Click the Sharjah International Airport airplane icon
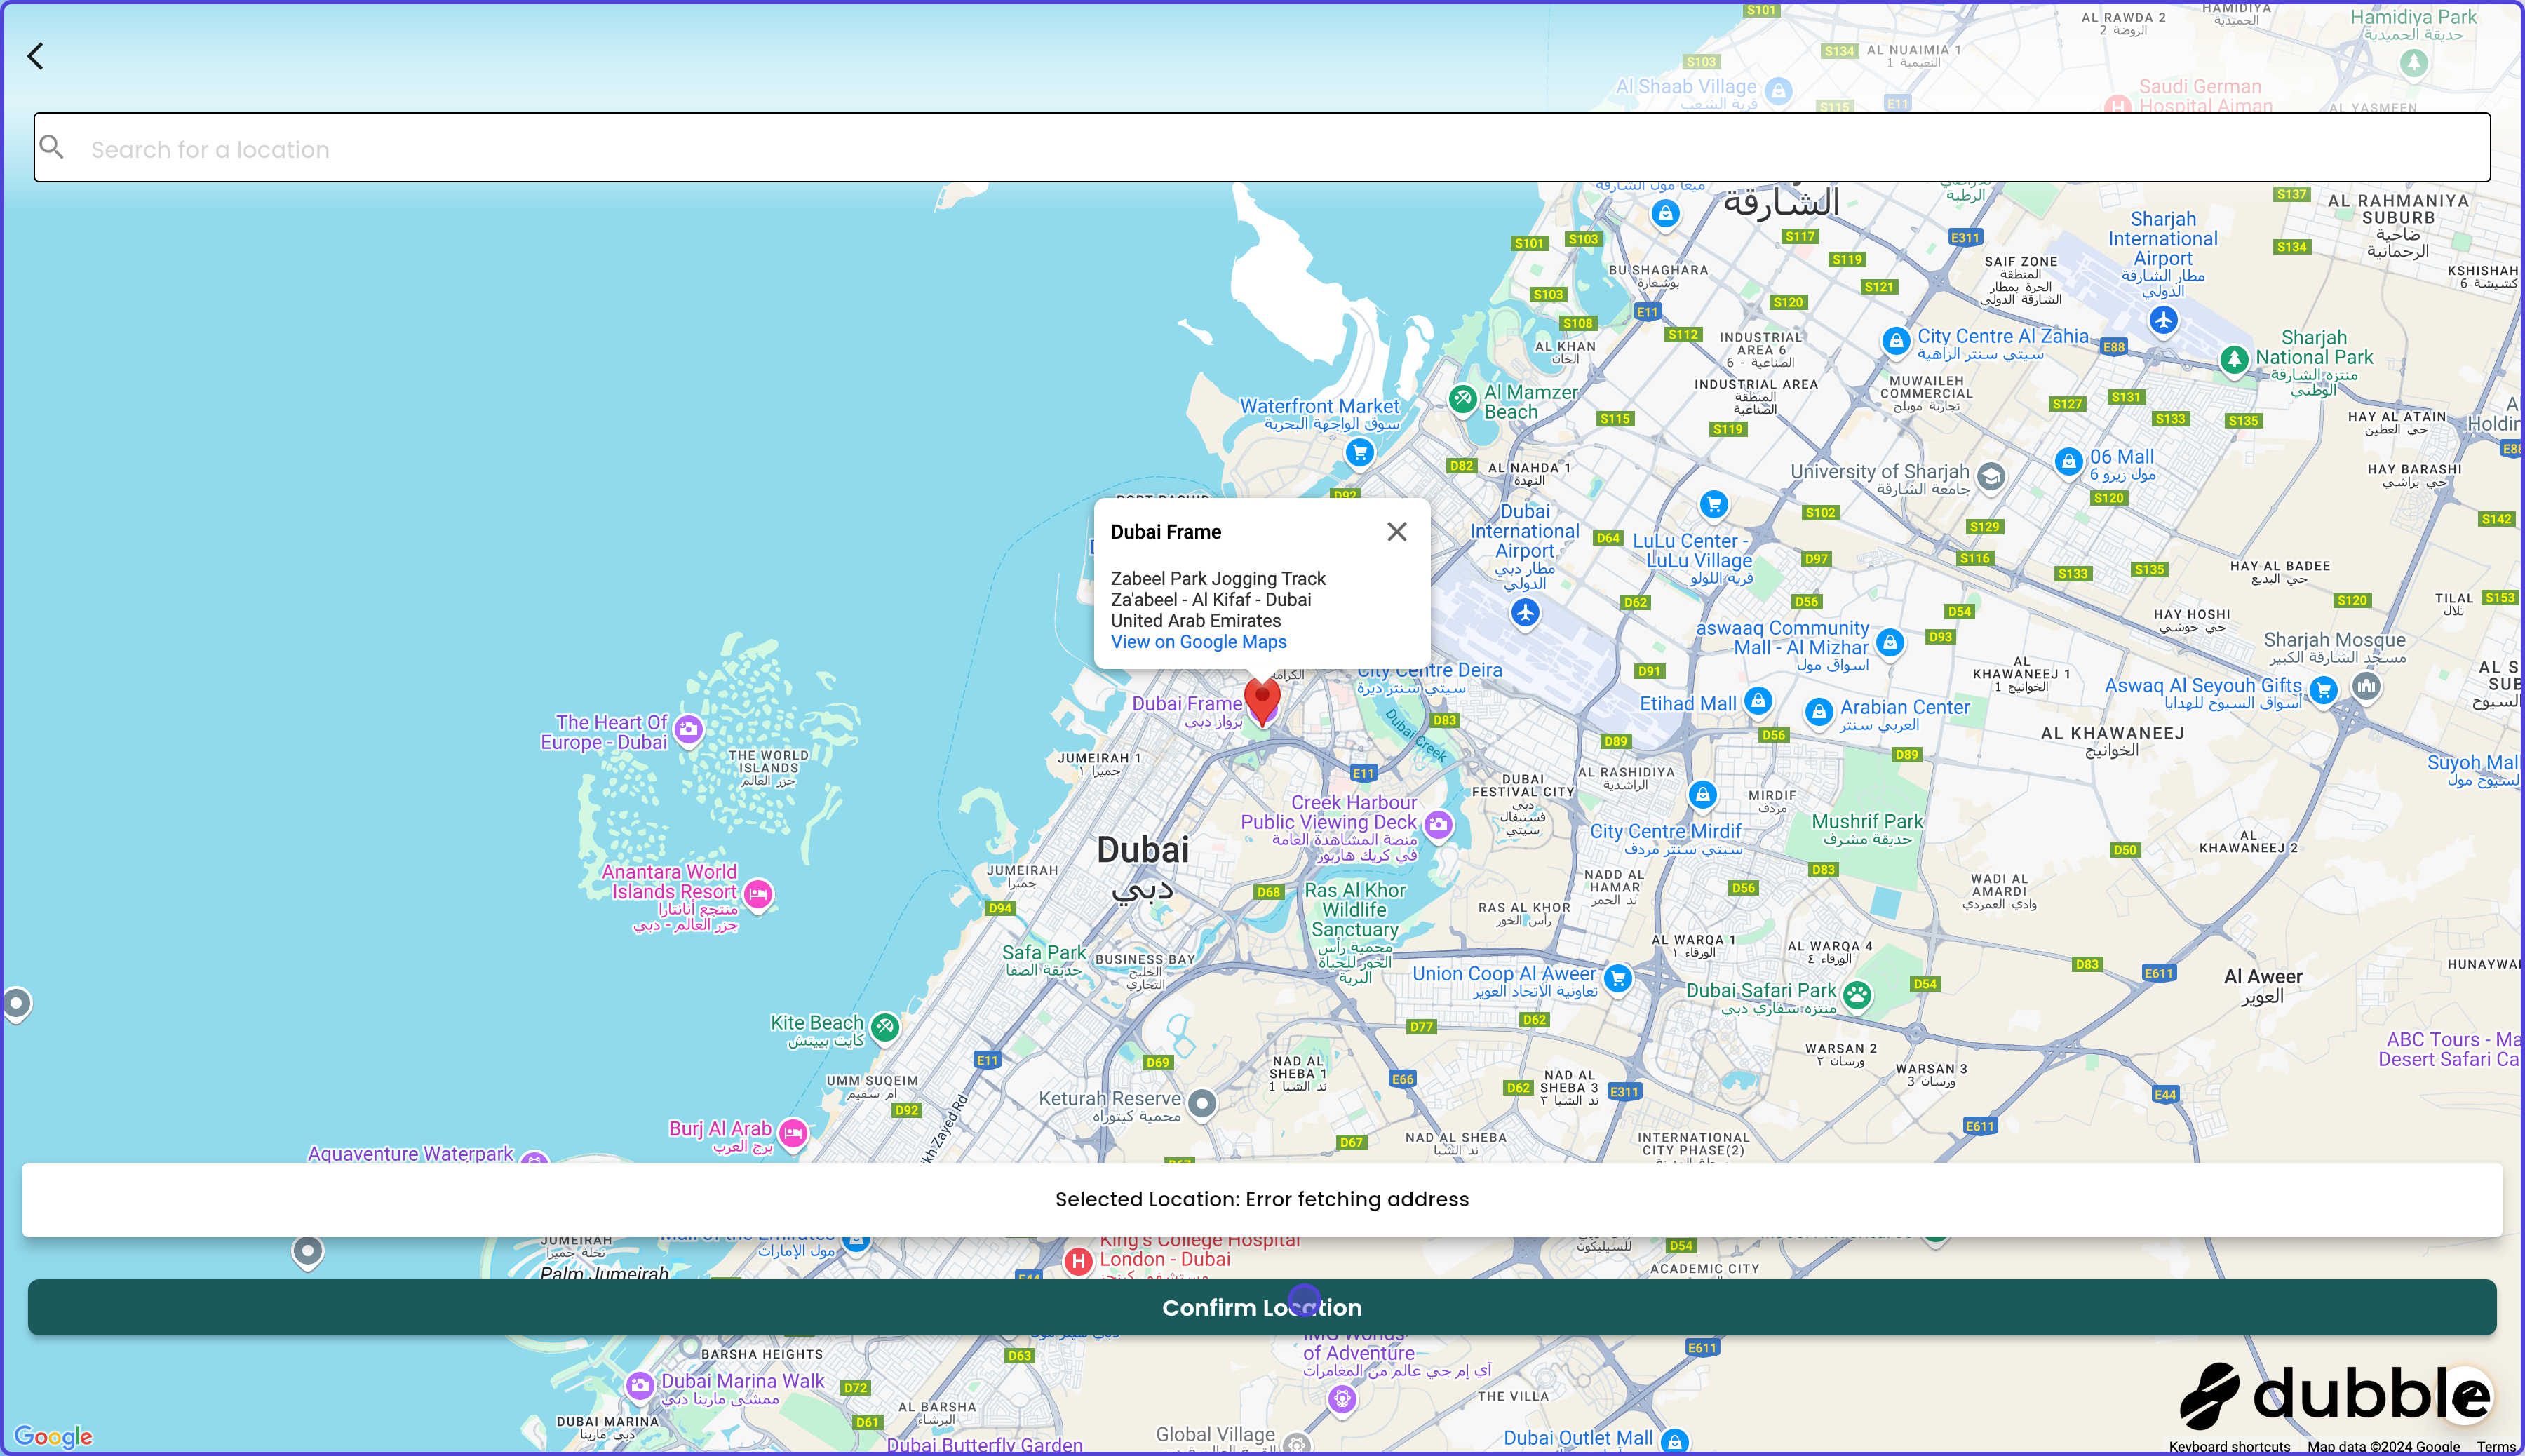 pyautogui.click(x=2165, y=320)
